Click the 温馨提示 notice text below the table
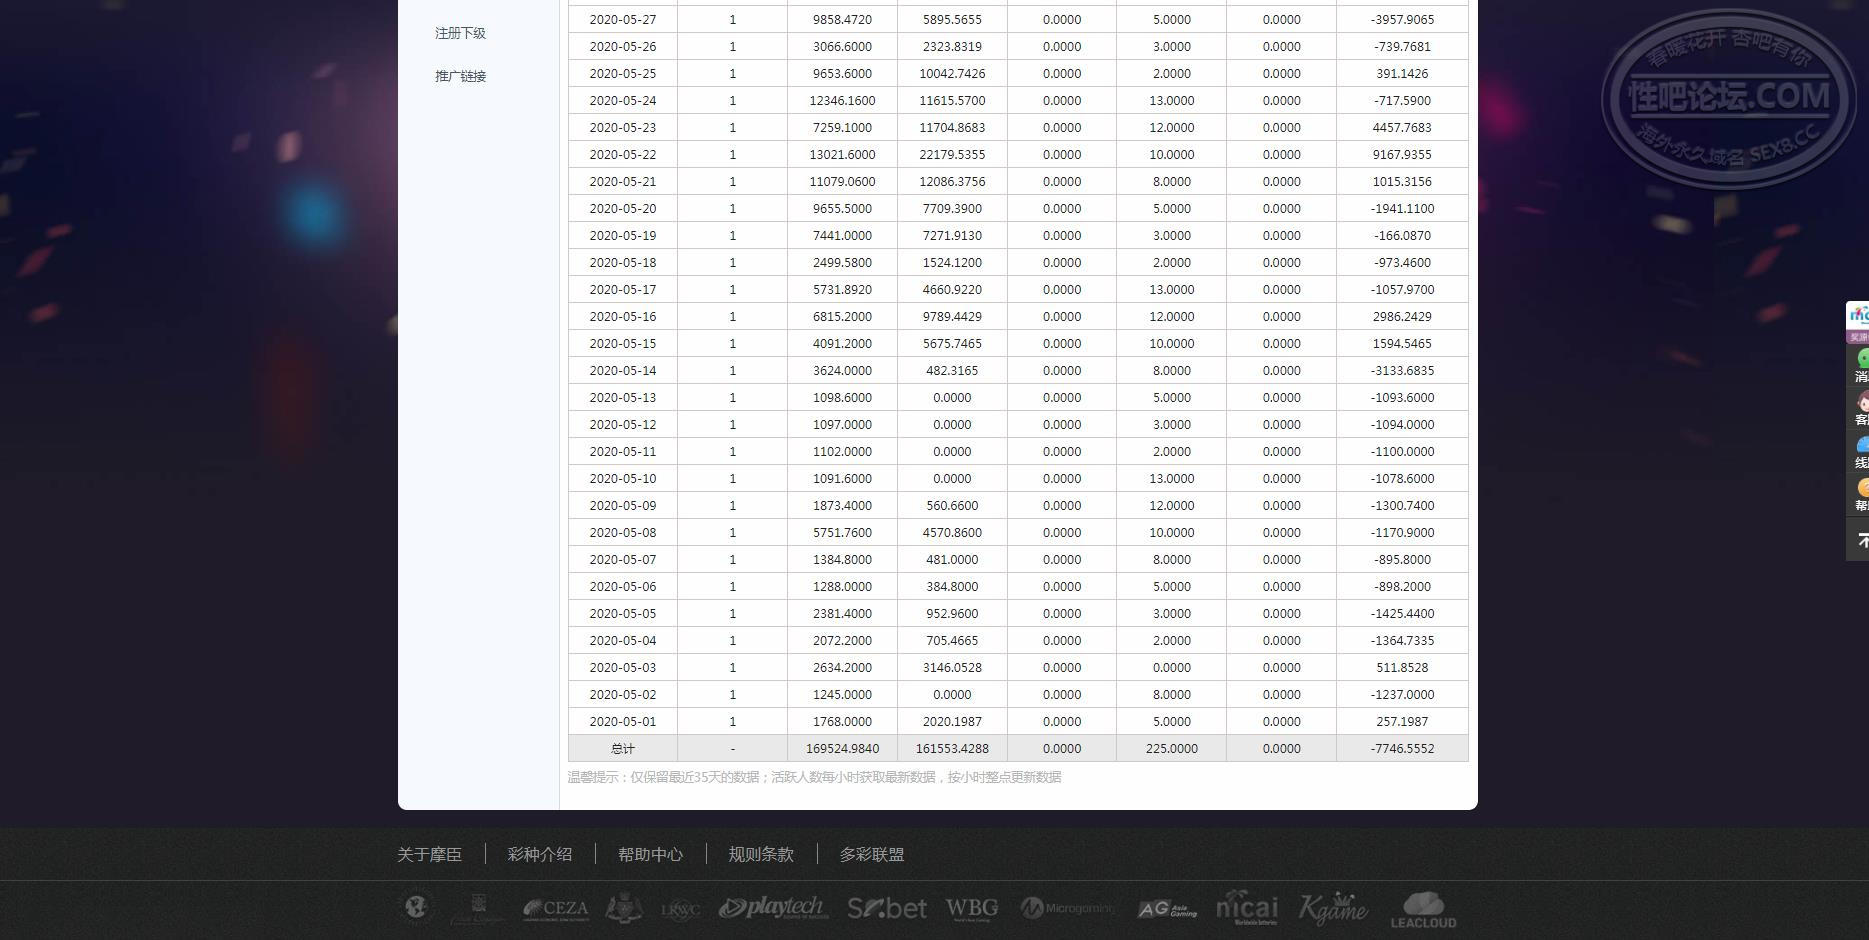This screenshot has width=1869, height=940. [x=815, y=777]
